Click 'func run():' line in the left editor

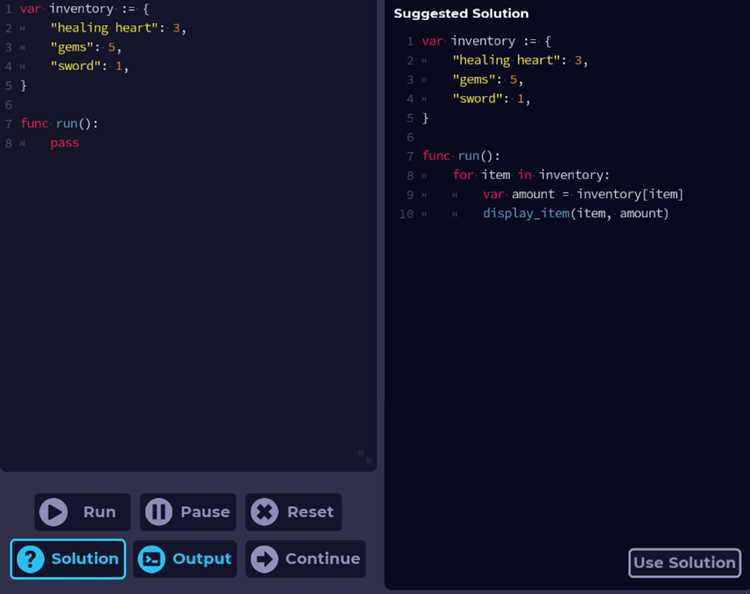59,124
